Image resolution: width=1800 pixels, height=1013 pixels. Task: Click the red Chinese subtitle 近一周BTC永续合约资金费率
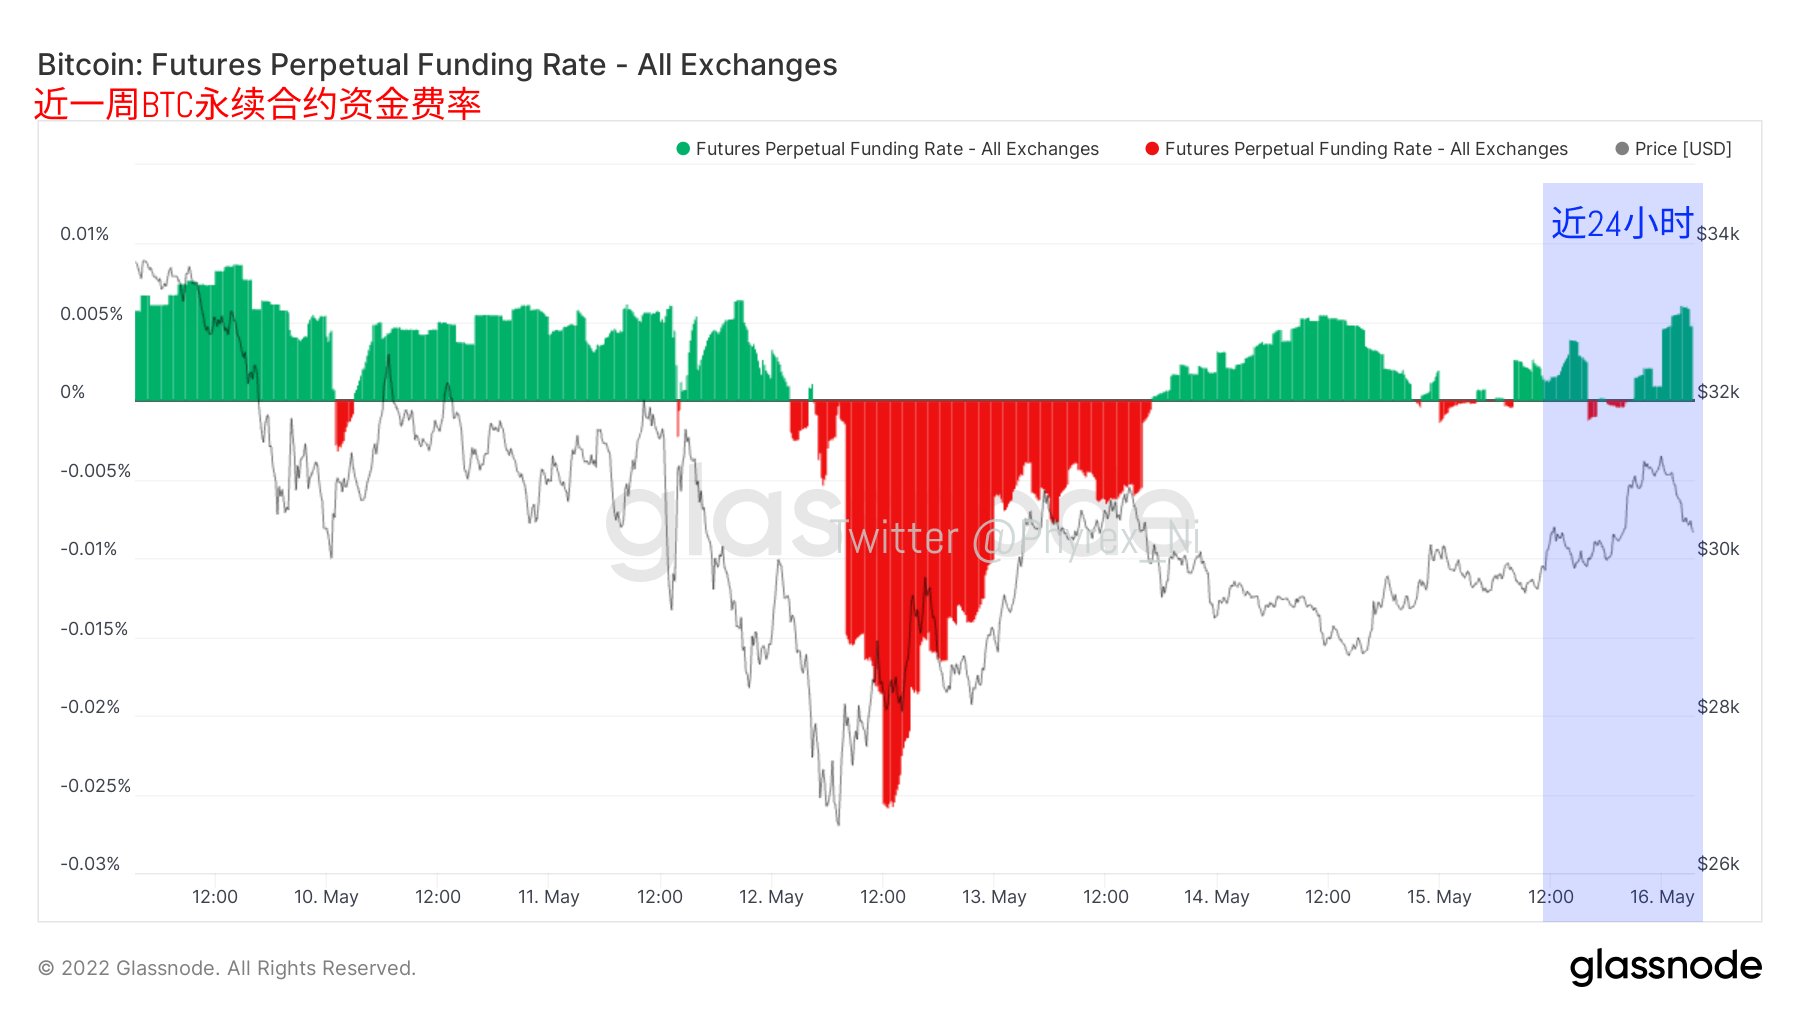point(258,104)
